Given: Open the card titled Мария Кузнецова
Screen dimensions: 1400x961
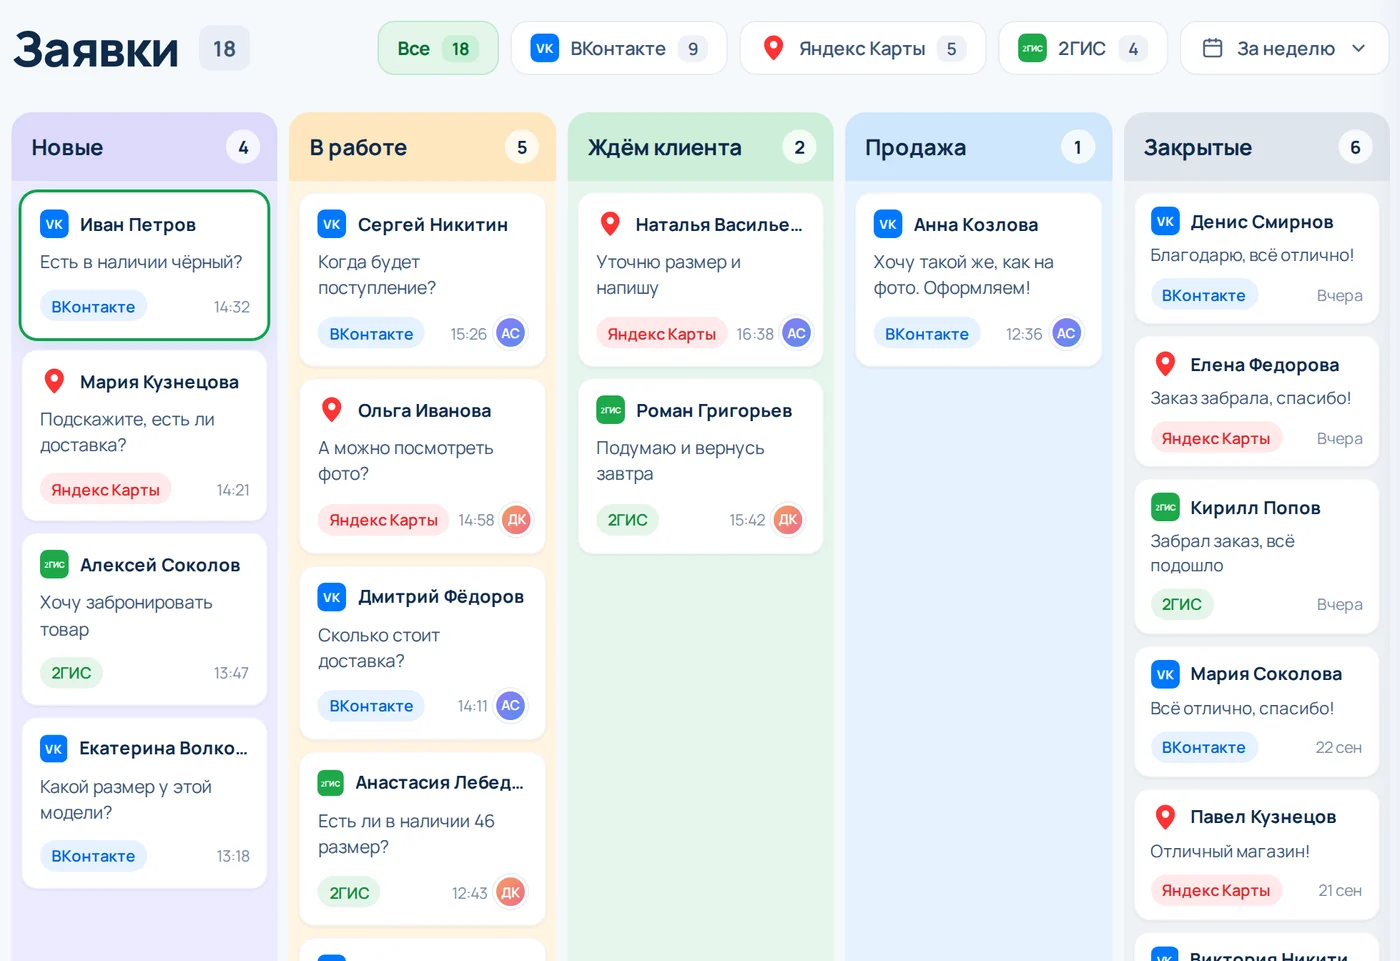Looking at the screenshot, I should pyautogui.click(x=145, y=435).
